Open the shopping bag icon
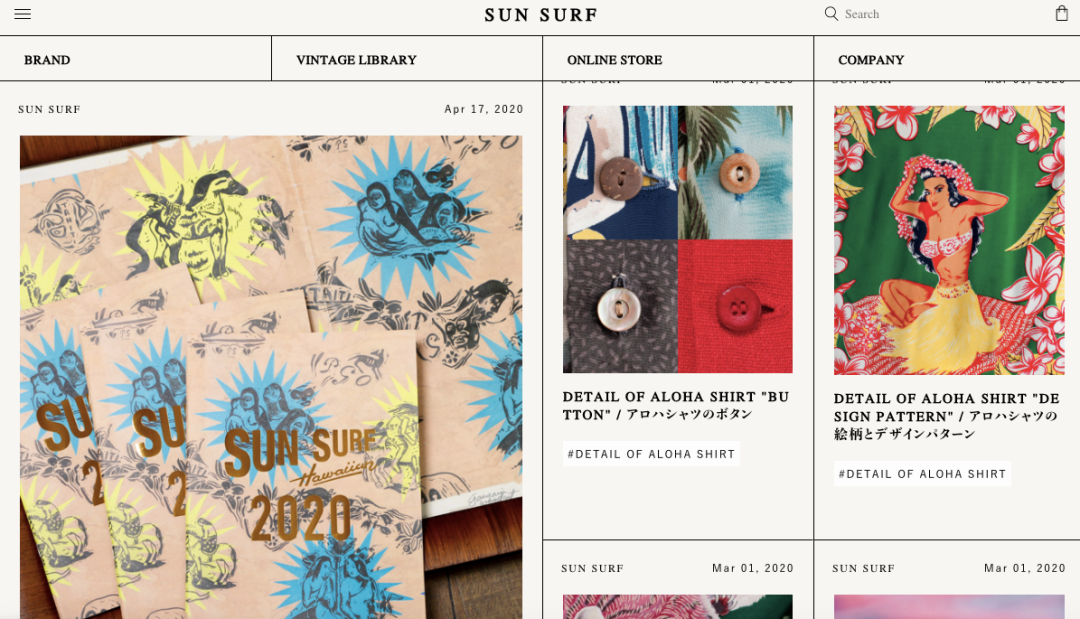The image size is (1080, 619). coord(1061,14)
